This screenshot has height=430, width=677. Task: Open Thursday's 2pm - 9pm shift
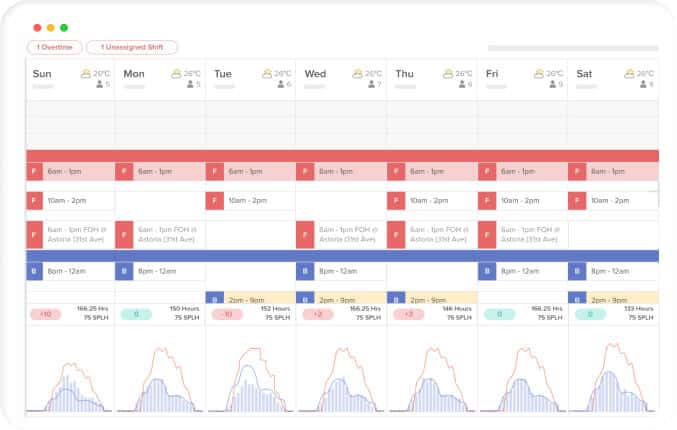pos(431,298)
